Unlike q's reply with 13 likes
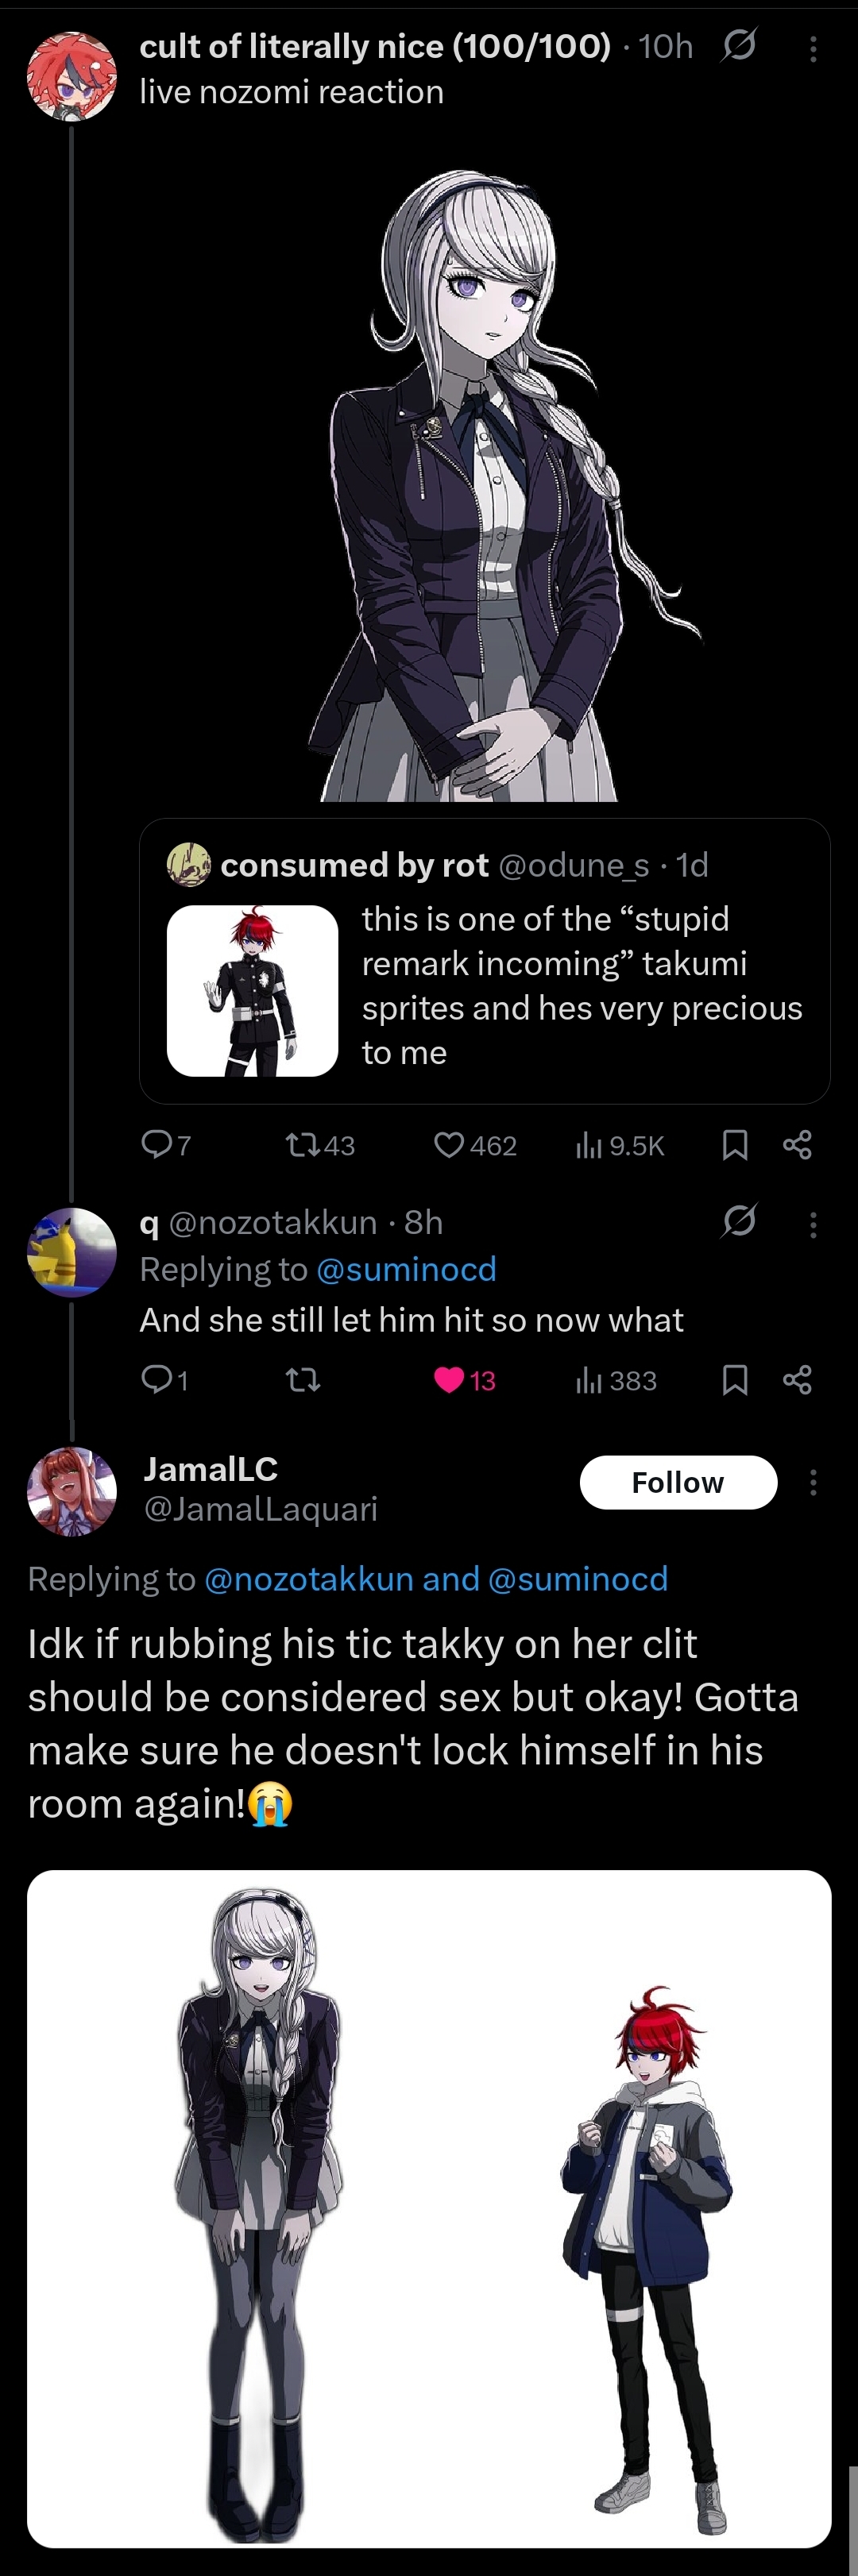Image resolution: width=858 pixels, height=2576 pixels. tap(465, 1380)
